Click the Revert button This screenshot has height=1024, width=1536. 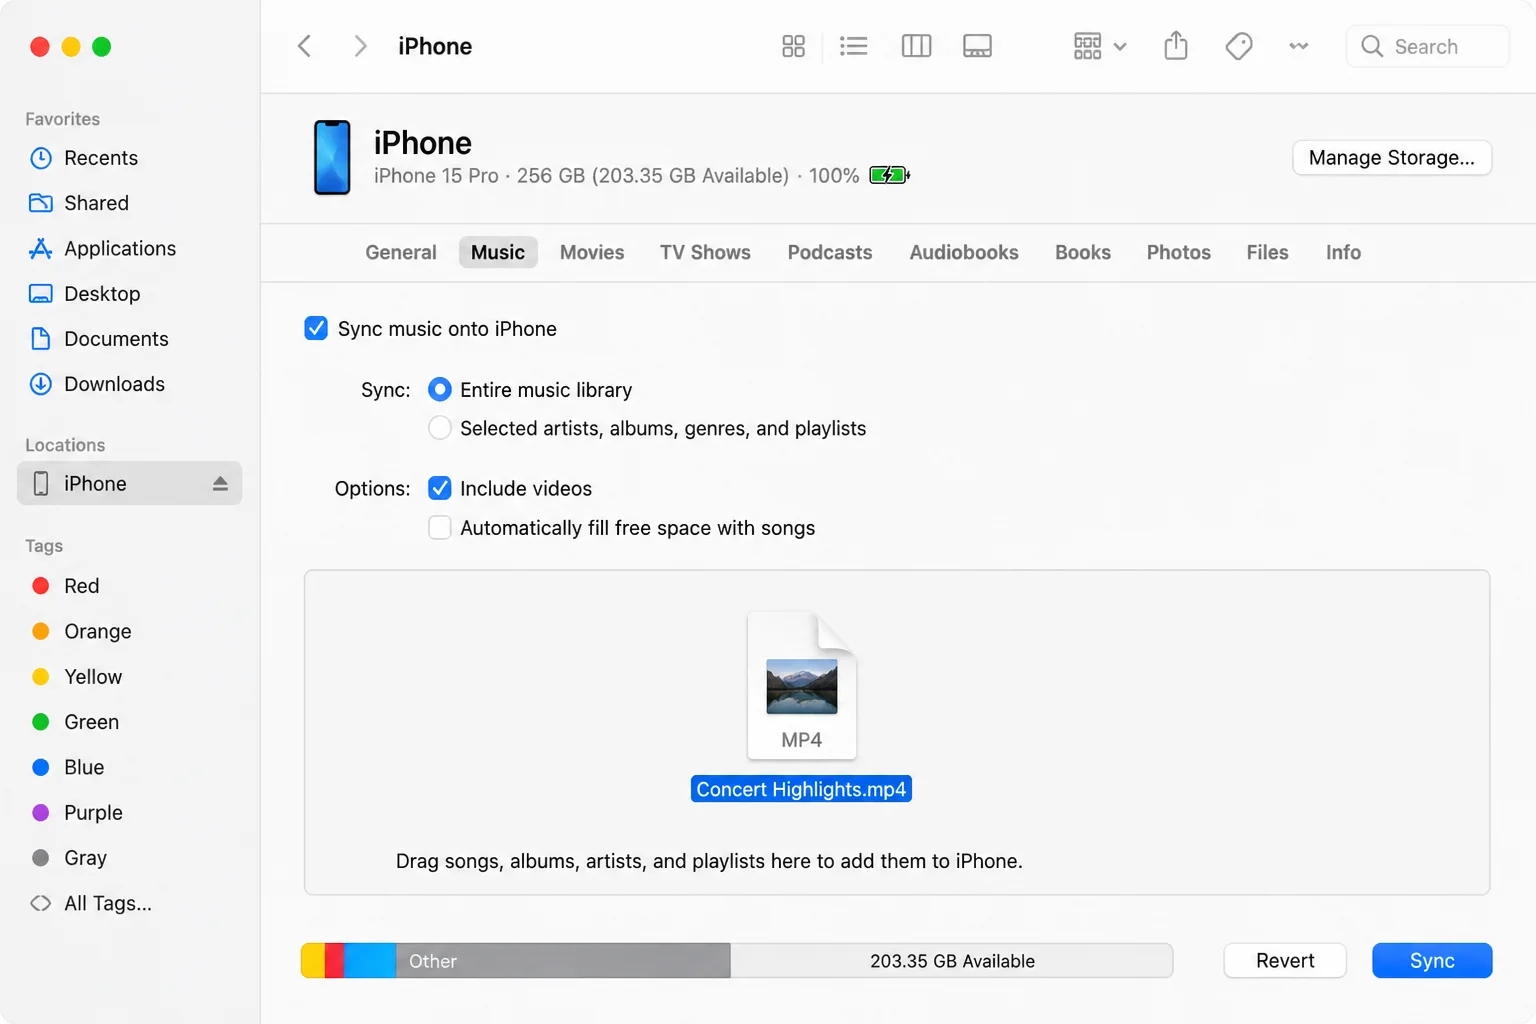[x=1285, y=961]
